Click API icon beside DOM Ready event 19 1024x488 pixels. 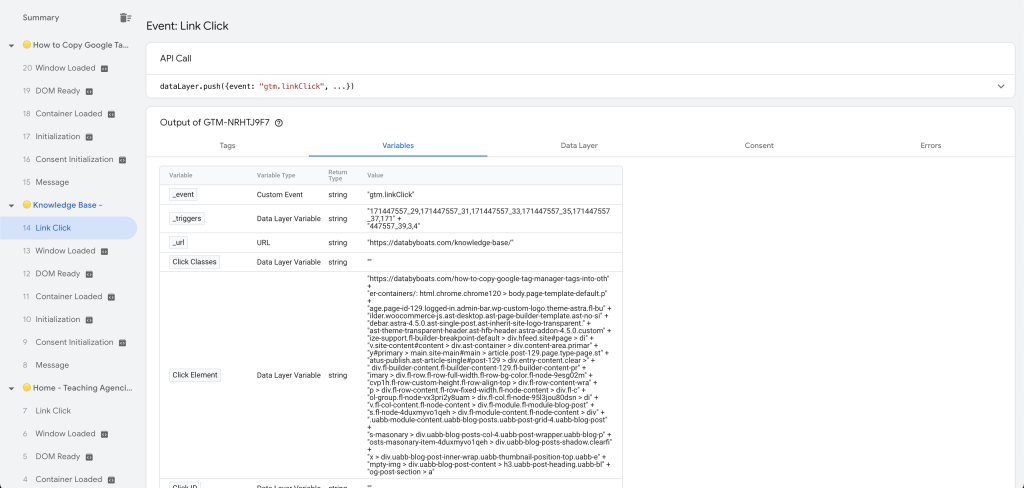click(x=89, y=91)
